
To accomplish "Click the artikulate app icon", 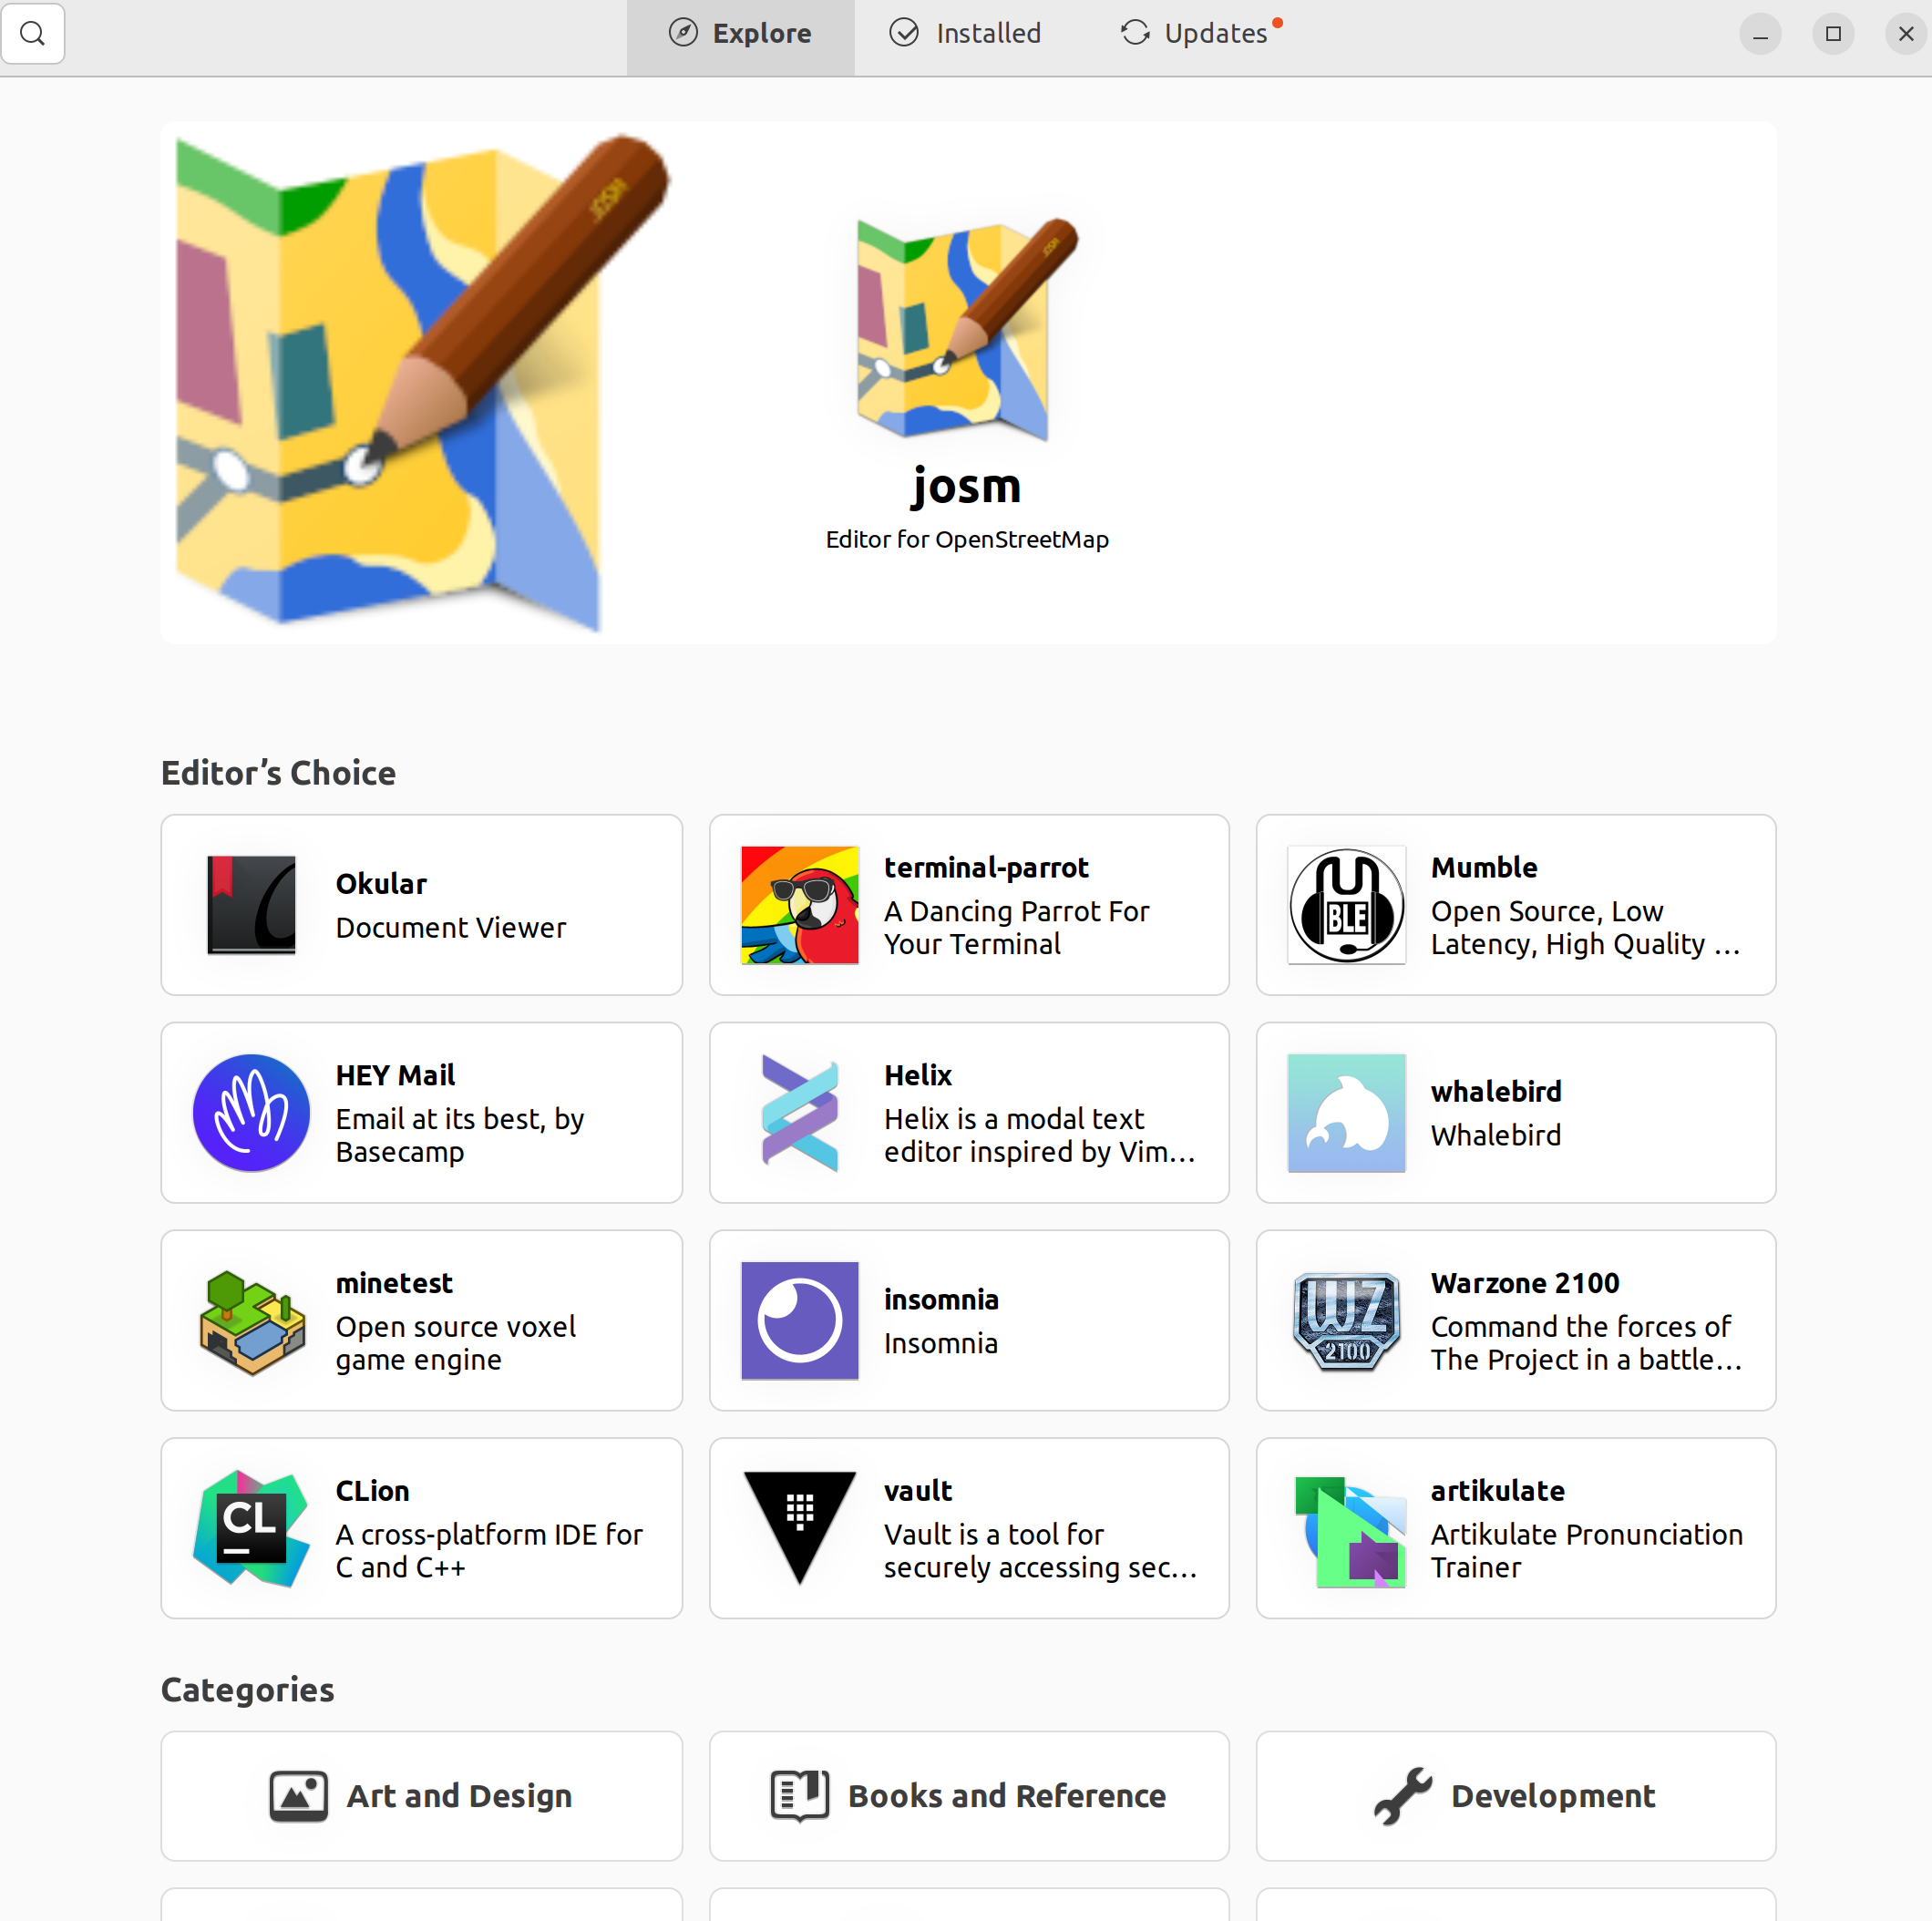I will 1346,1528.
